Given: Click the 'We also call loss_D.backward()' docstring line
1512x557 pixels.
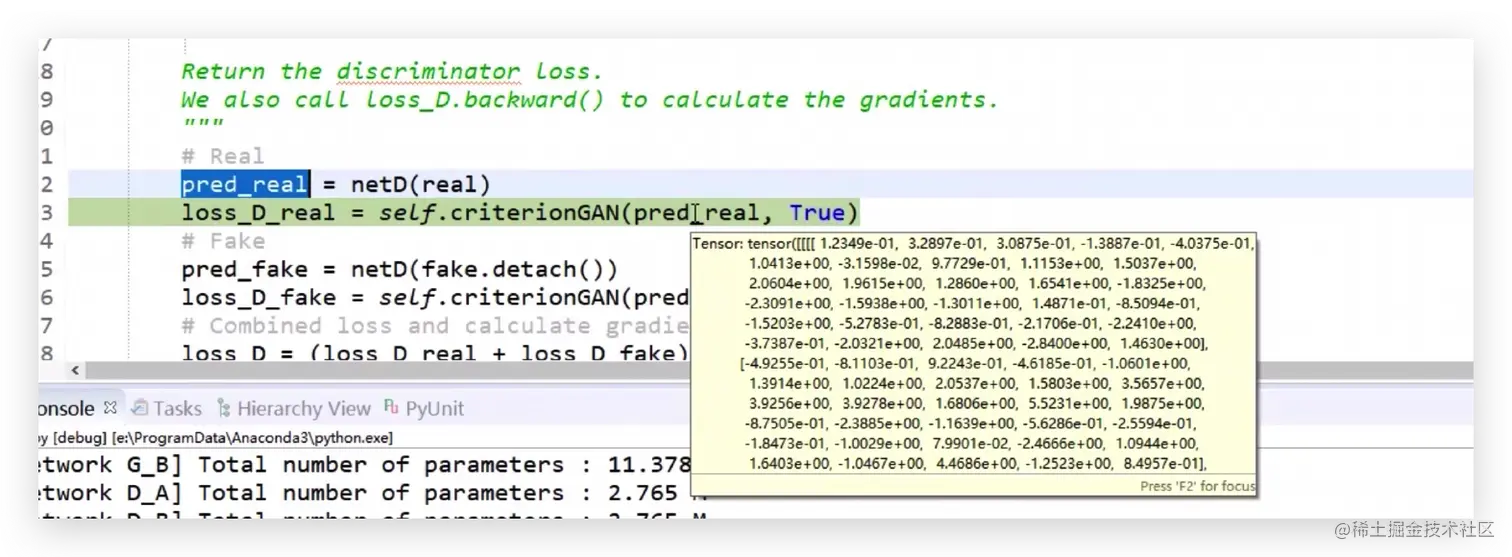Looking at the screenshot, I should point(590,99).
